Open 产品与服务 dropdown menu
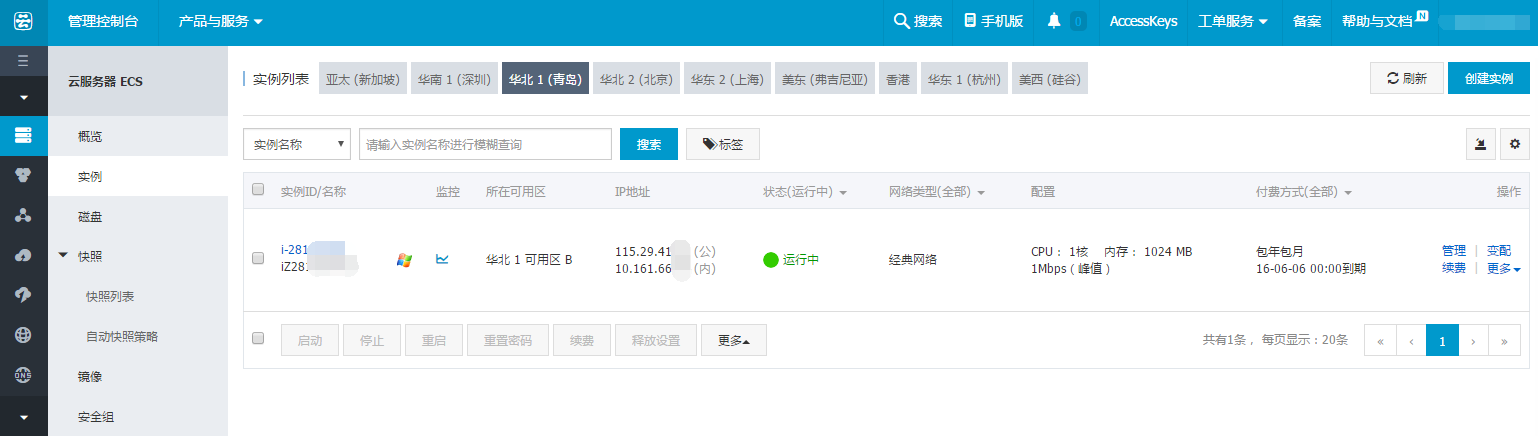 coord(220,20)
